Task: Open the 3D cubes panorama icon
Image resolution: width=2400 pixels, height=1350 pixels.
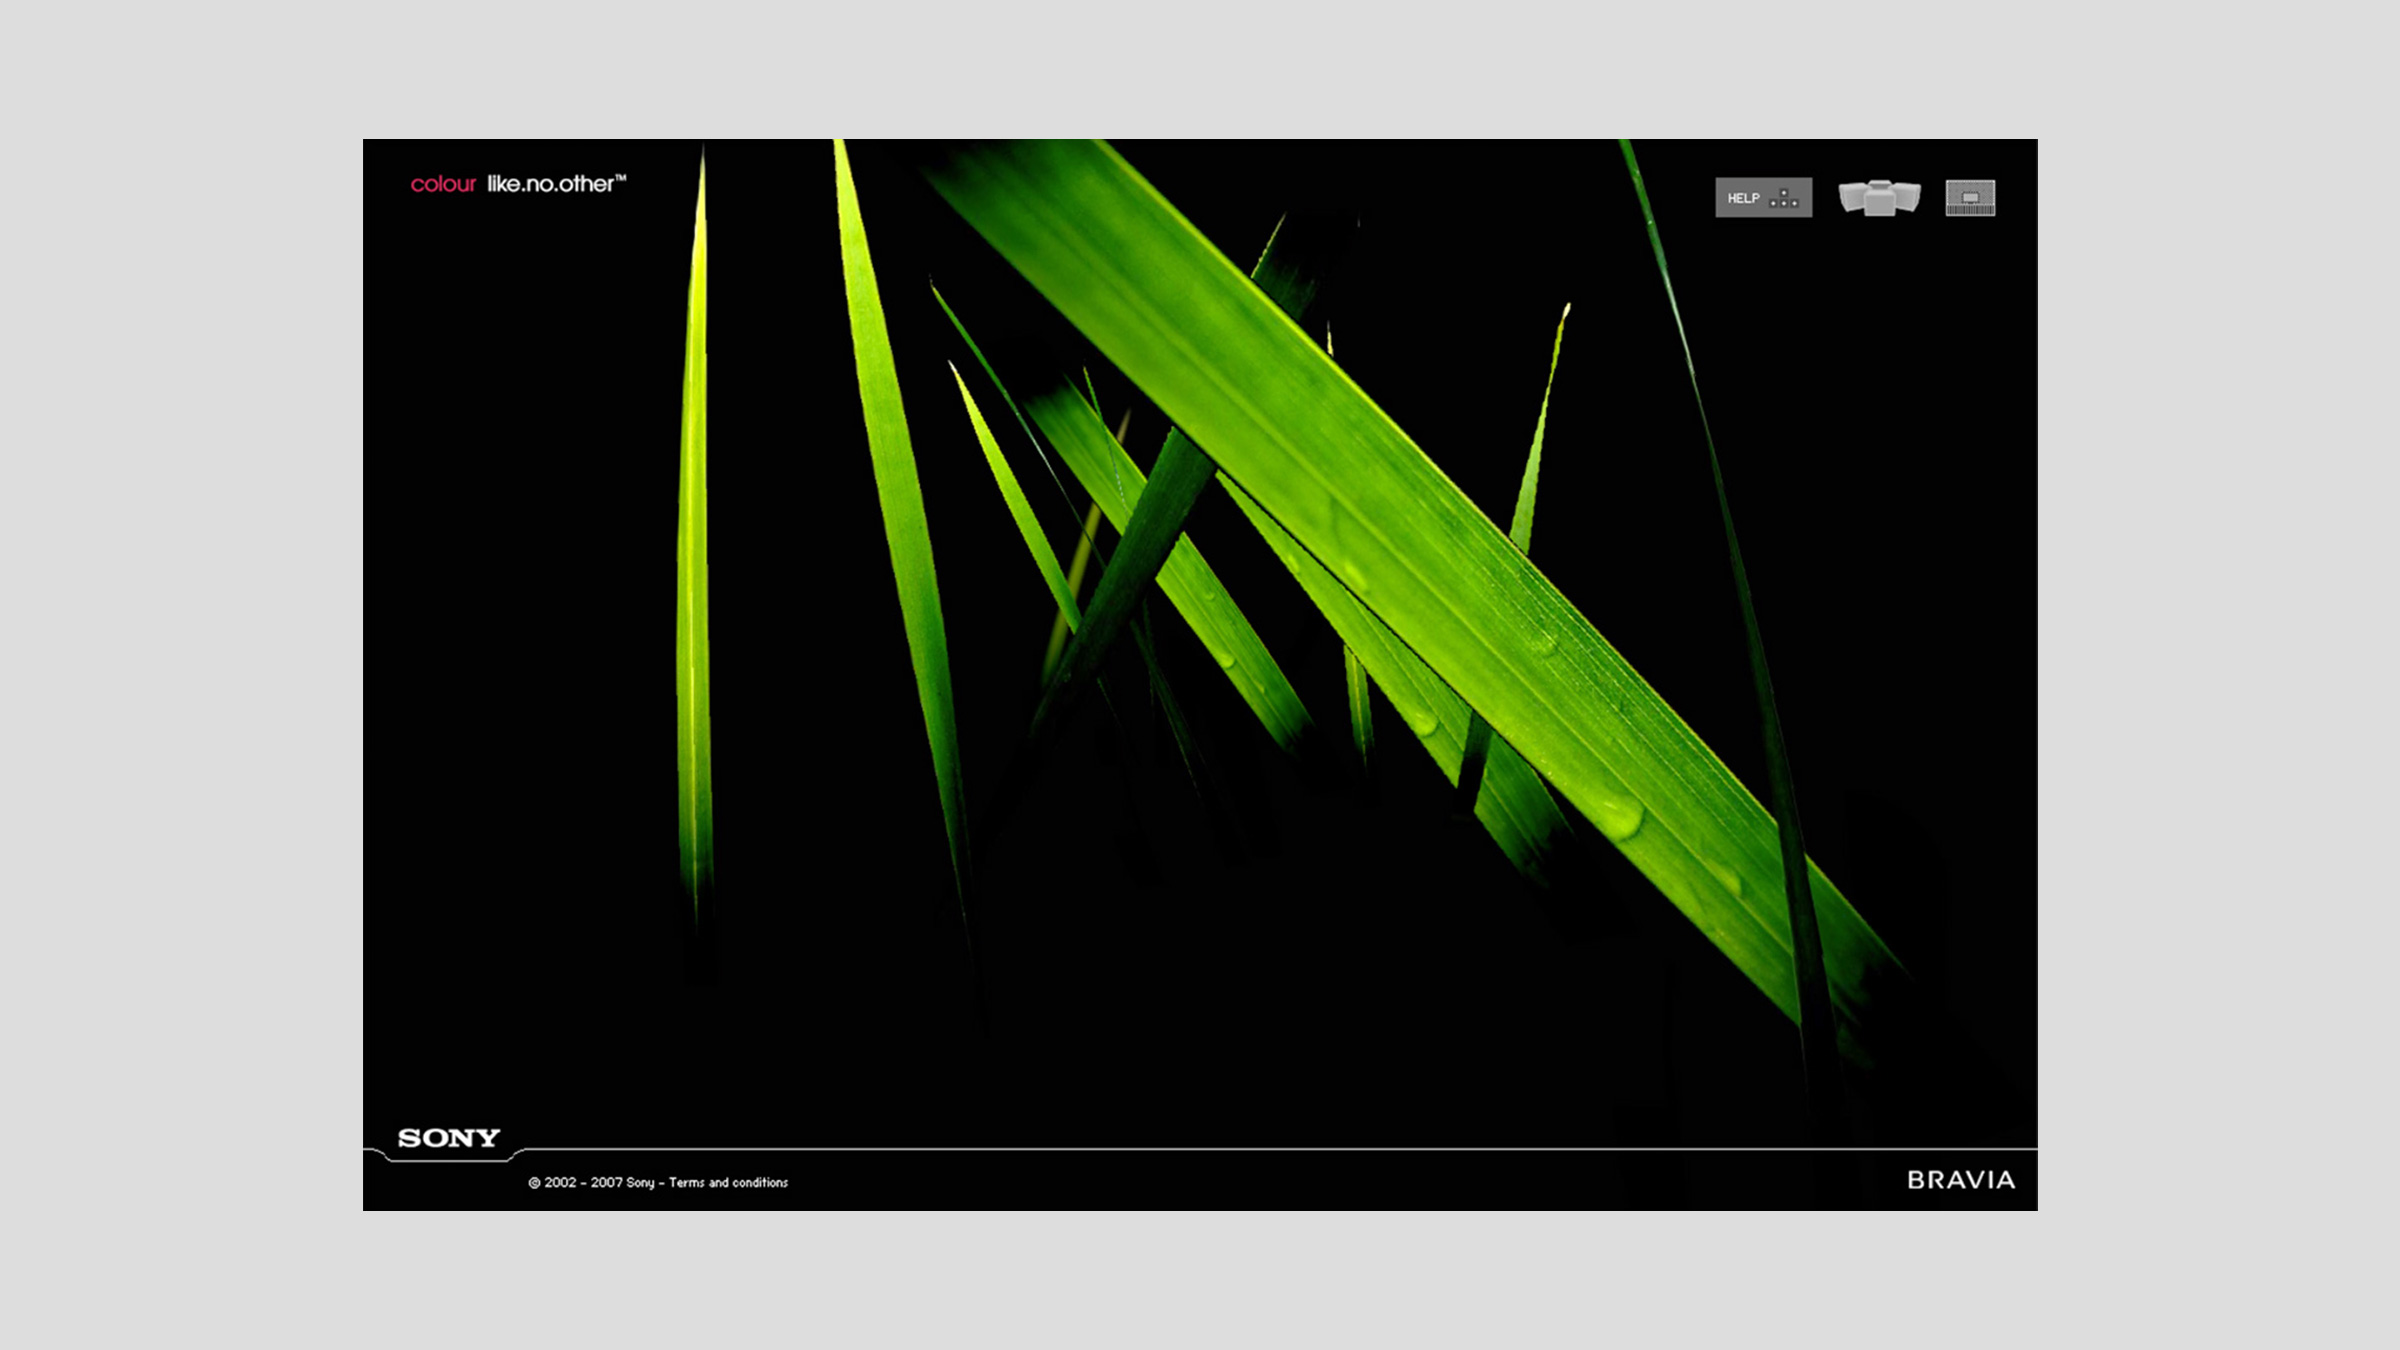Action: click(1879, 197)
